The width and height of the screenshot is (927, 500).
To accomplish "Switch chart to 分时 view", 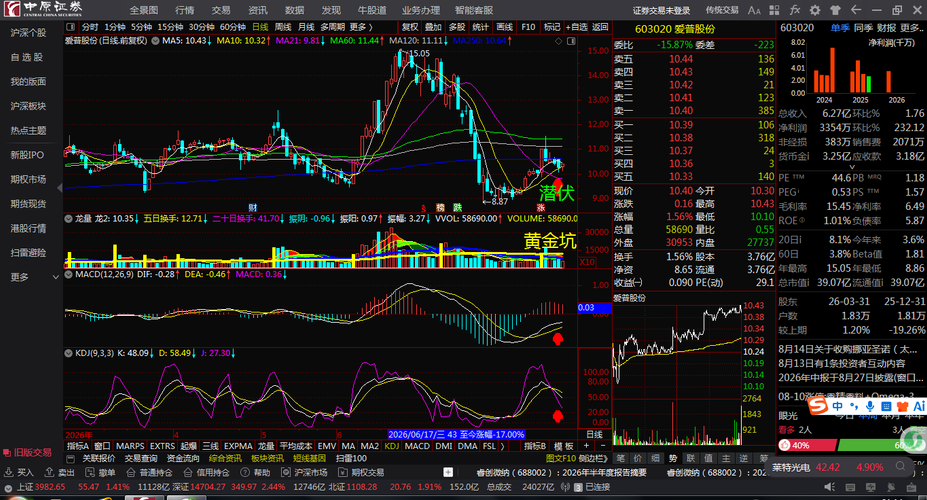I will [90, 27].
